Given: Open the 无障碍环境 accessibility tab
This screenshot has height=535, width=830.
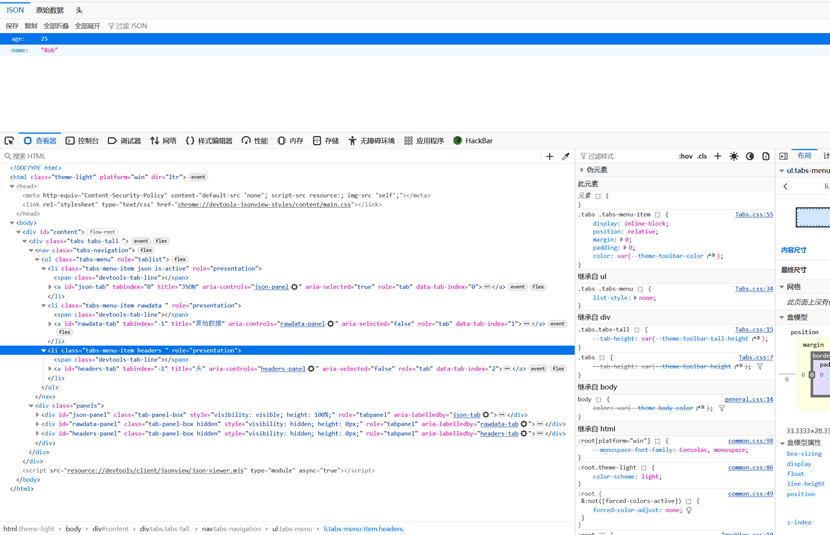Looking at the screenshot, I should click(x=372, y=141).
